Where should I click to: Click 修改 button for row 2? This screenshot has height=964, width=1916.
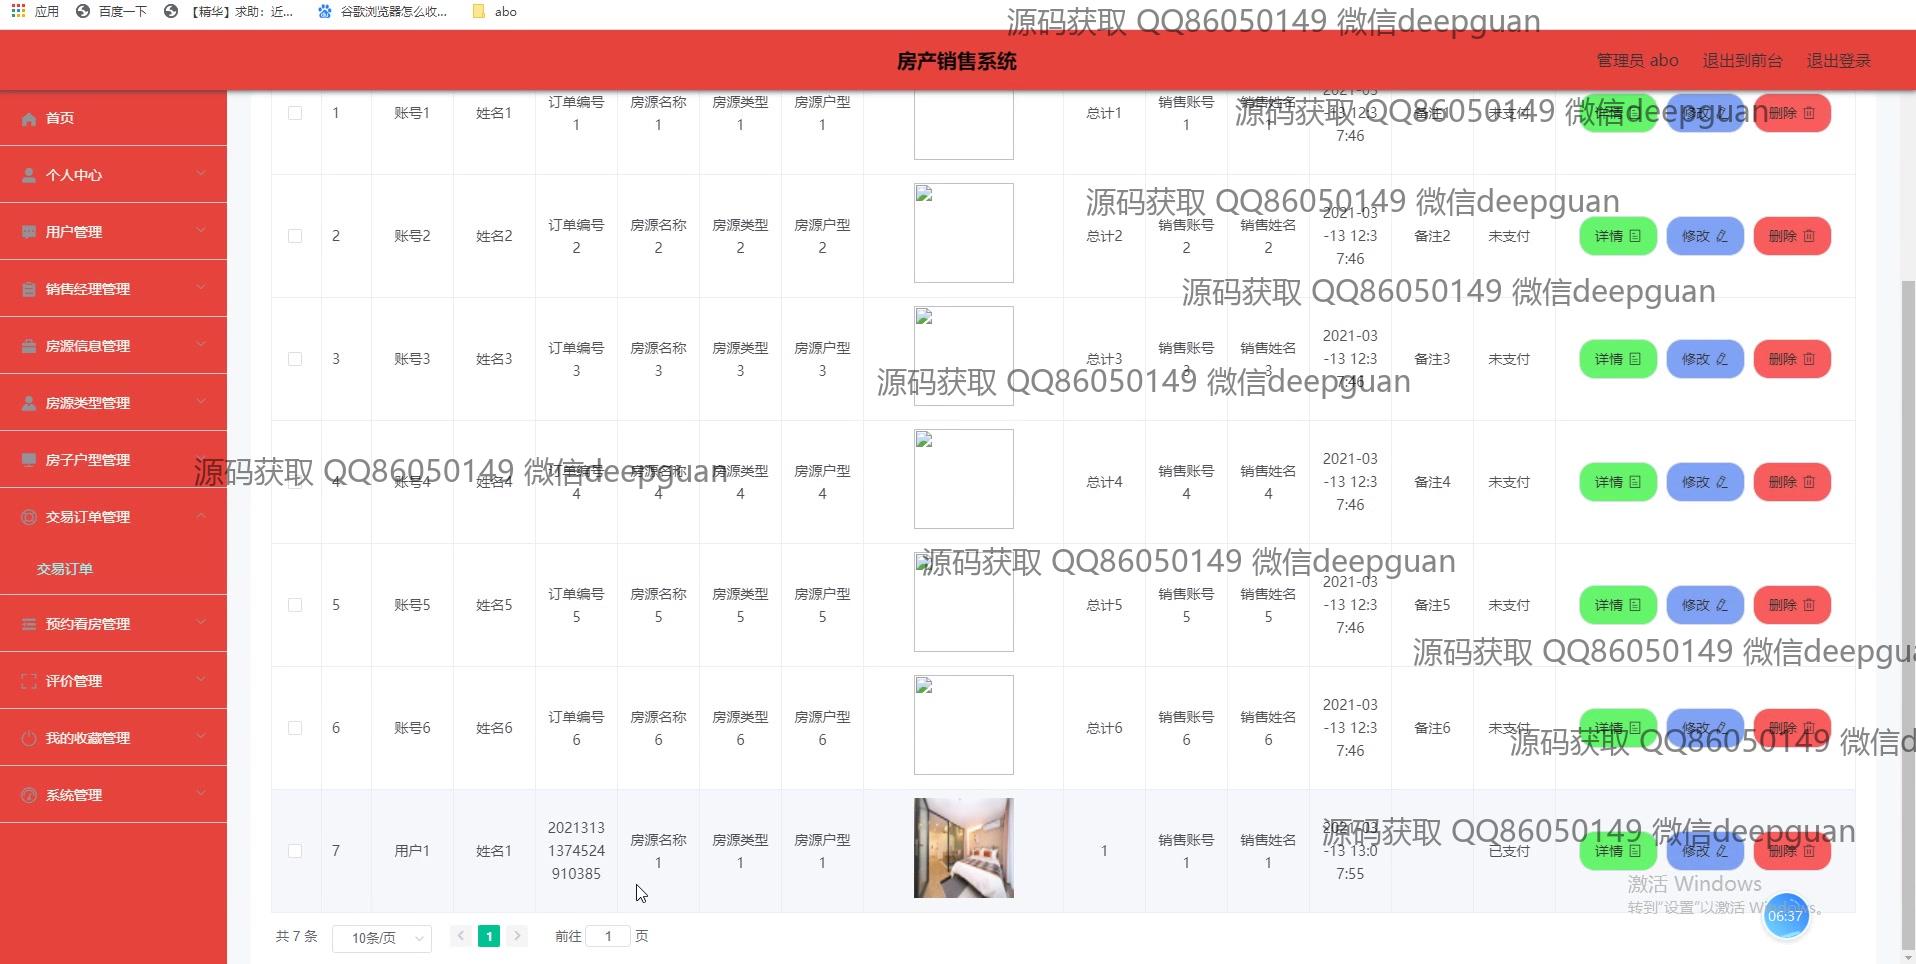click(x=1705, y=236)
